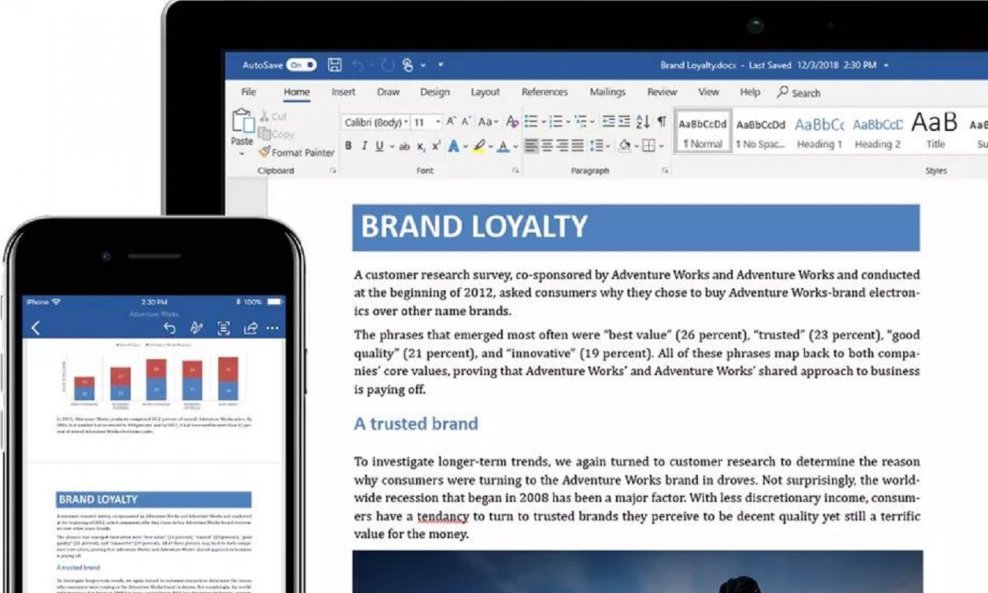Toggle Superscript formatting
988x593 pixels.
tap(435, 146)
